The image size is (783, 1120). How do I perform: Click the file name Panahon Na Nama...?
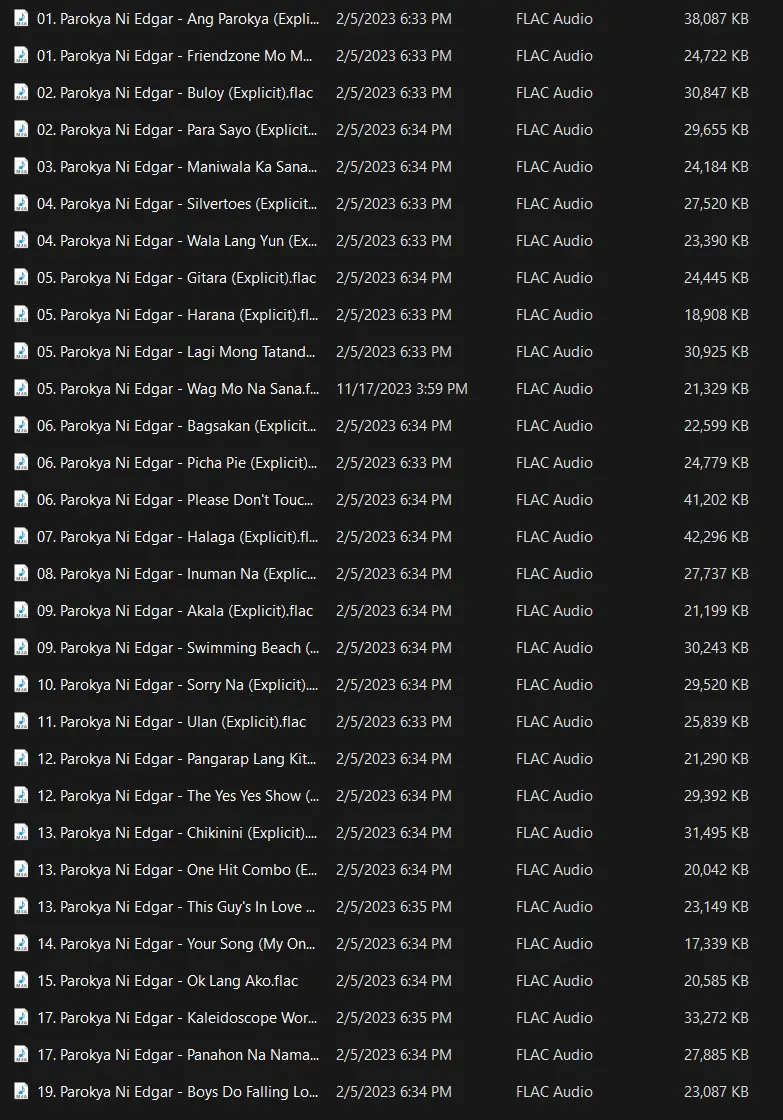click(178, 1055)
